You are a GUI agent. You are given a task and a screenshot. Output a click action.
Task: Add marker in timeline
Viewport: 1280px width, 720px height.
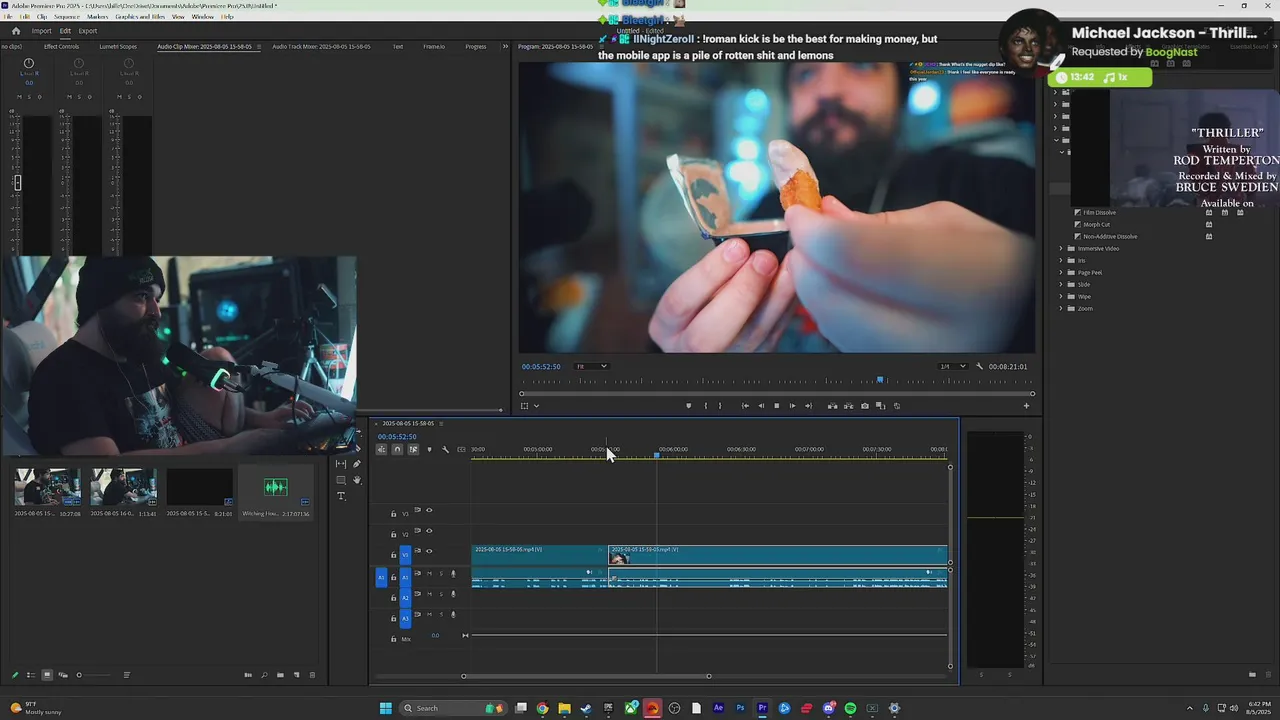pos(429,449)
